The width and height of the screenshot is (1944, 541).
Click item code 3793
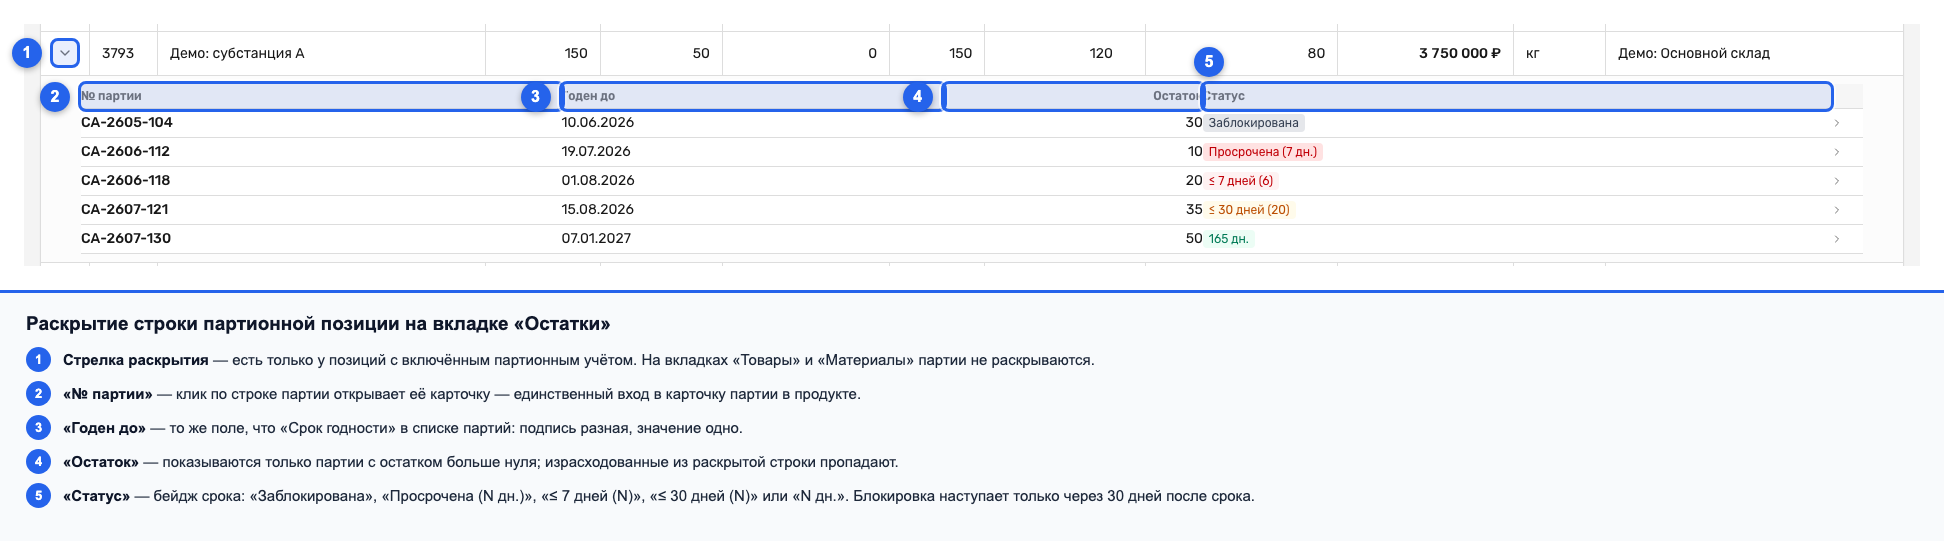[118, 54]
